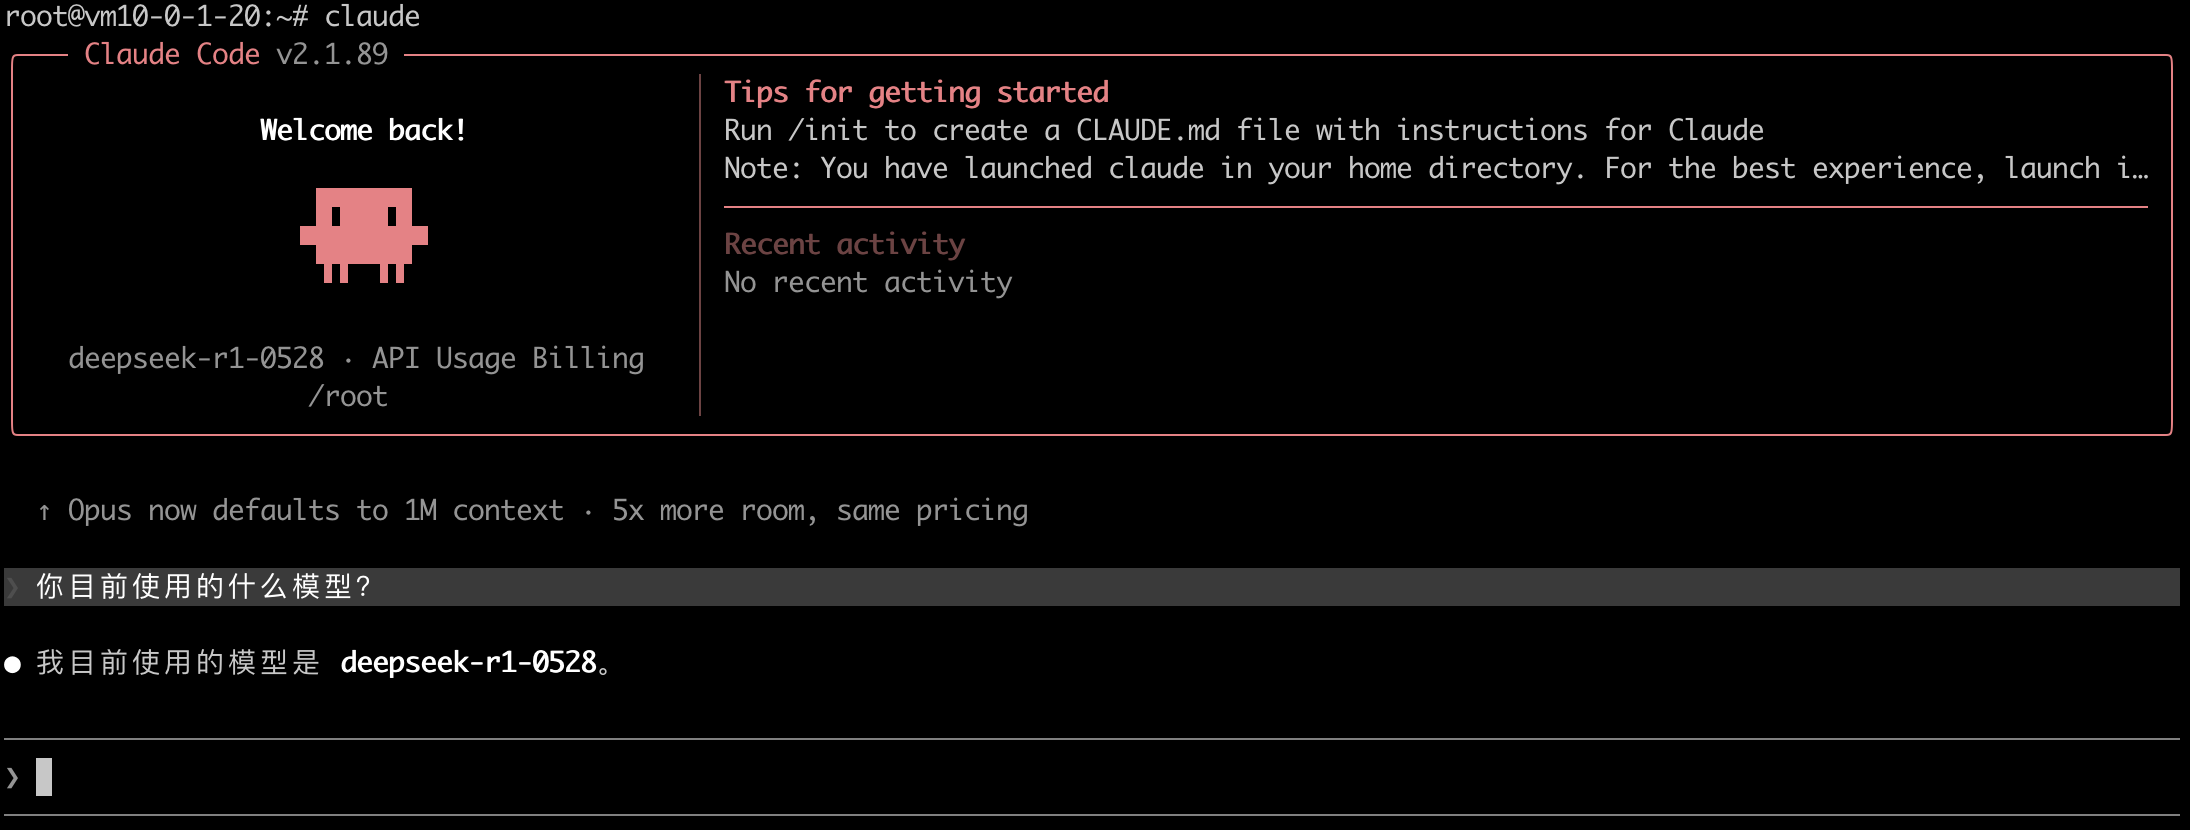Click the v2.1.89 version label

[332, 54]
